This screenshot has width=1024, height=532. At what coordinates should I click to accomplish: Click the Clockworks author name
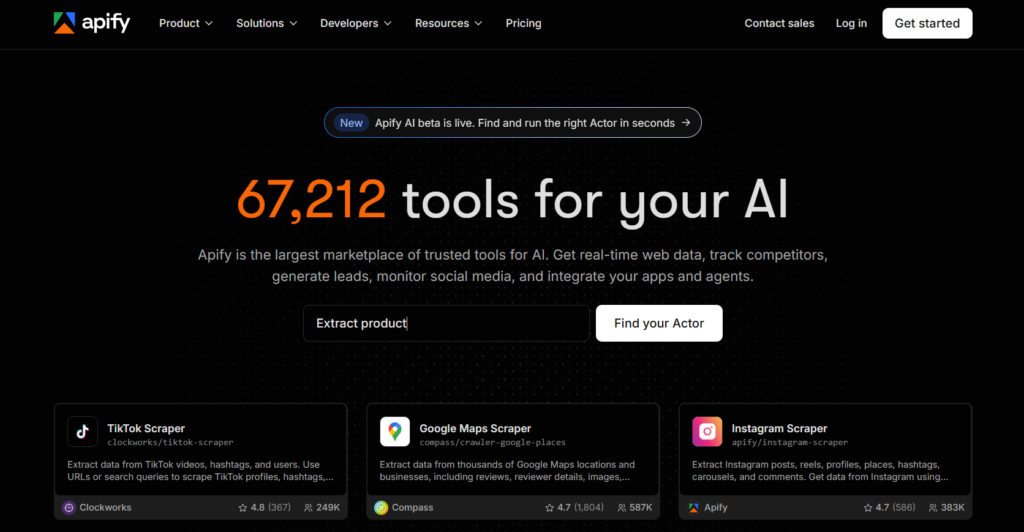[105, 507]
